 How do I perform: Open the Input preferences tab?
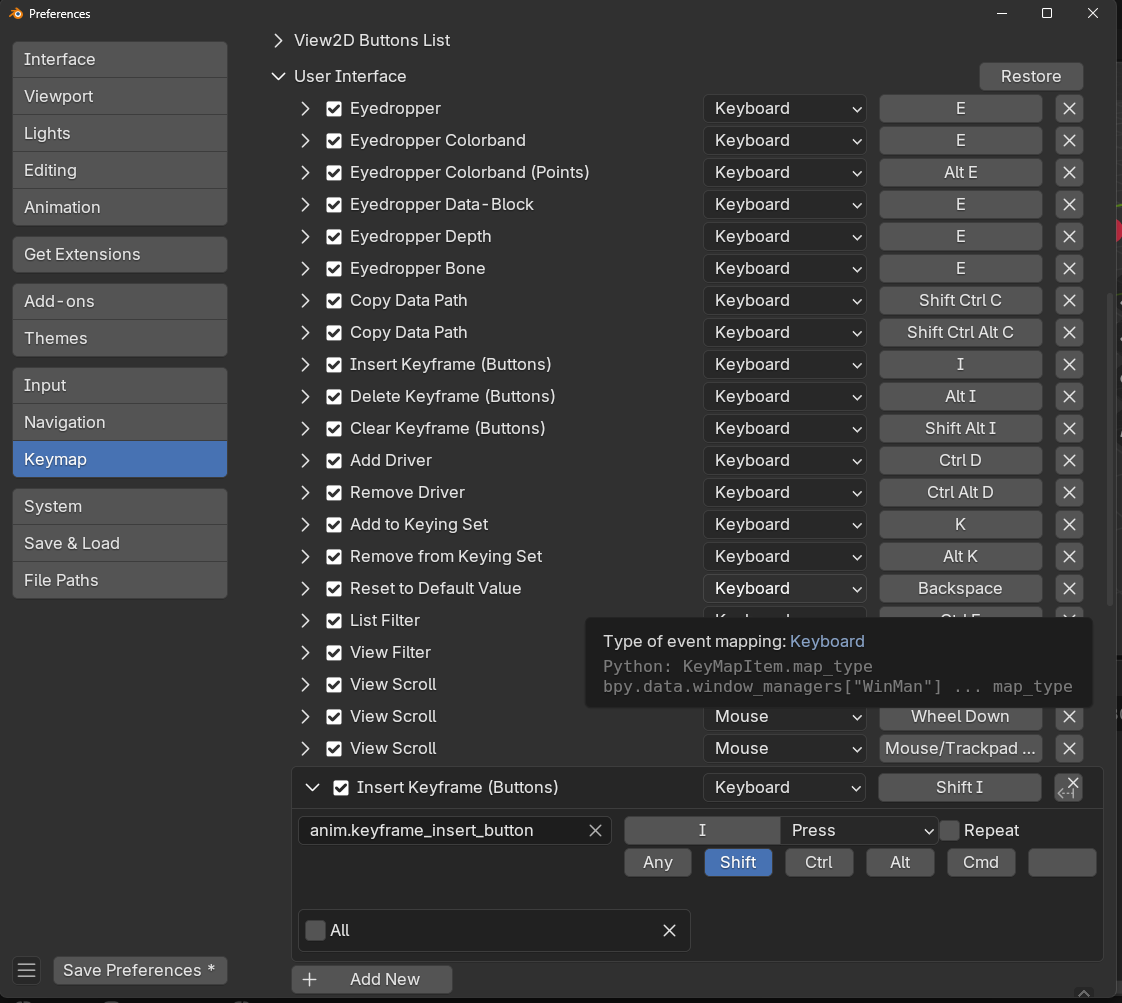pos(120,386)
